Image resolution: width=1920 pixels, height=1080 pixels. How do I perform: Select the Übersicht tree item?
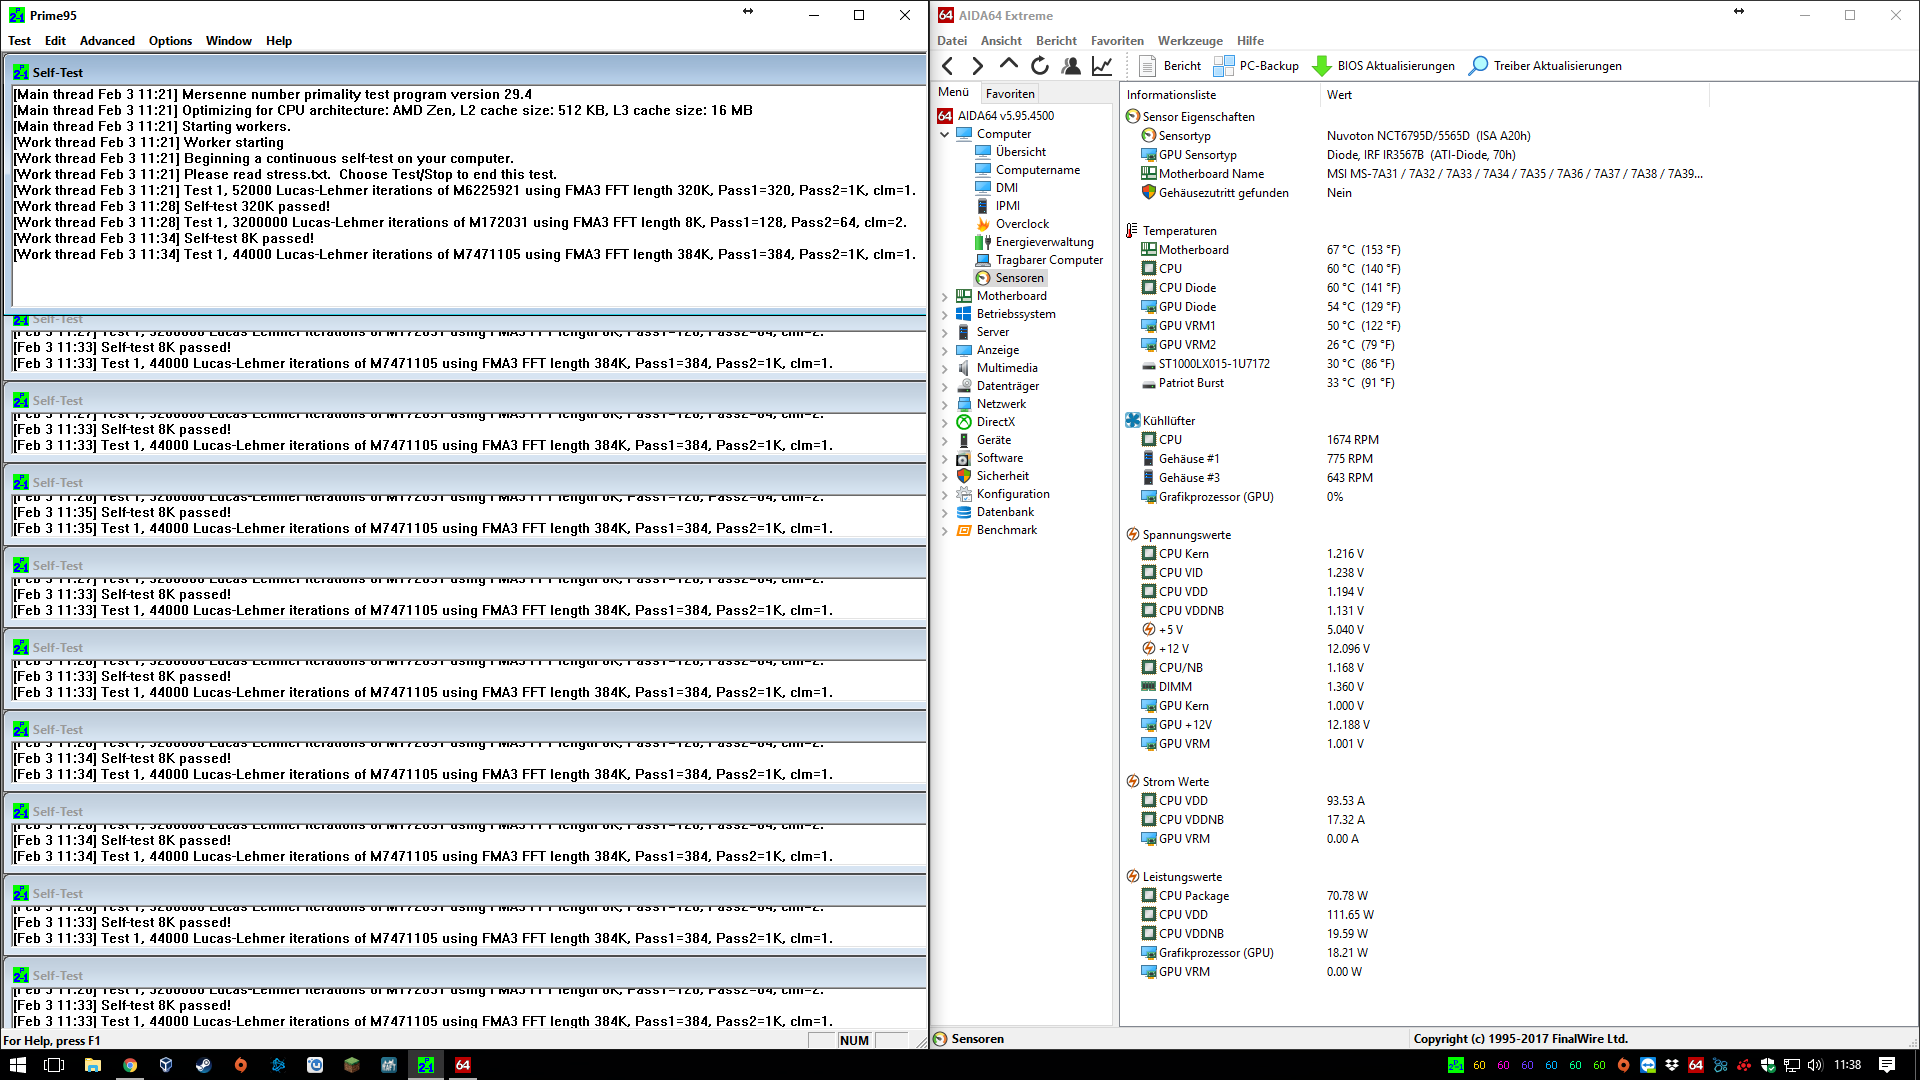(1020, 152)
